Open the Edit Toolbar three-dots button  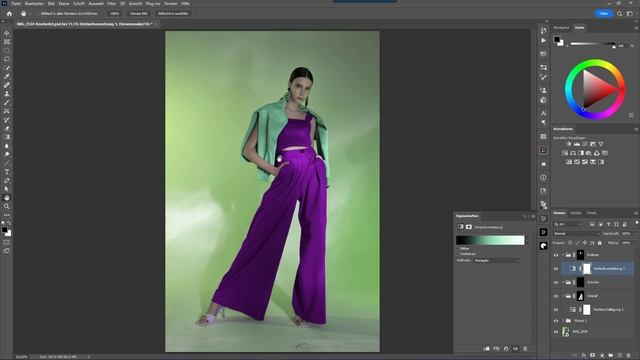coord(7,215)
